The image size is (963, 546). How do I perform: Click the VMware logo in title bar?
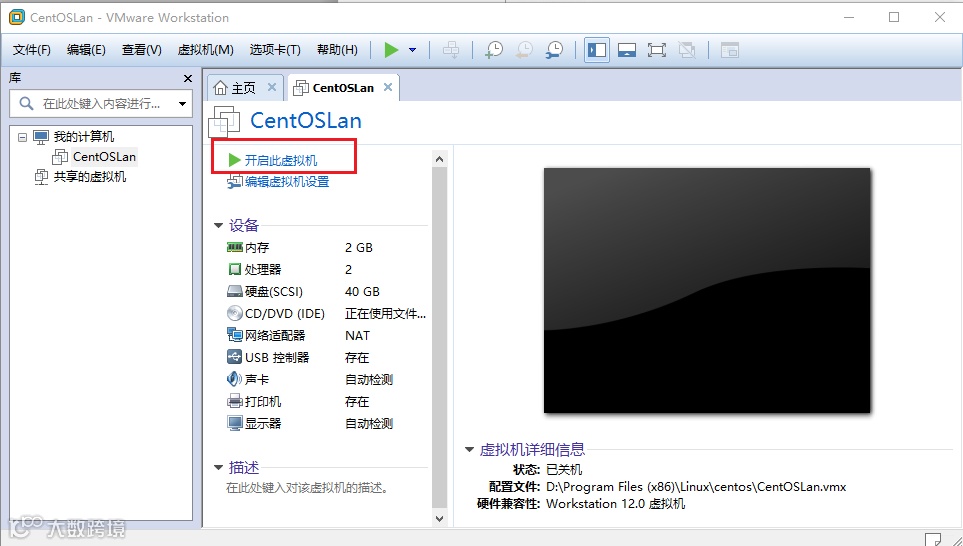[17, 17]
